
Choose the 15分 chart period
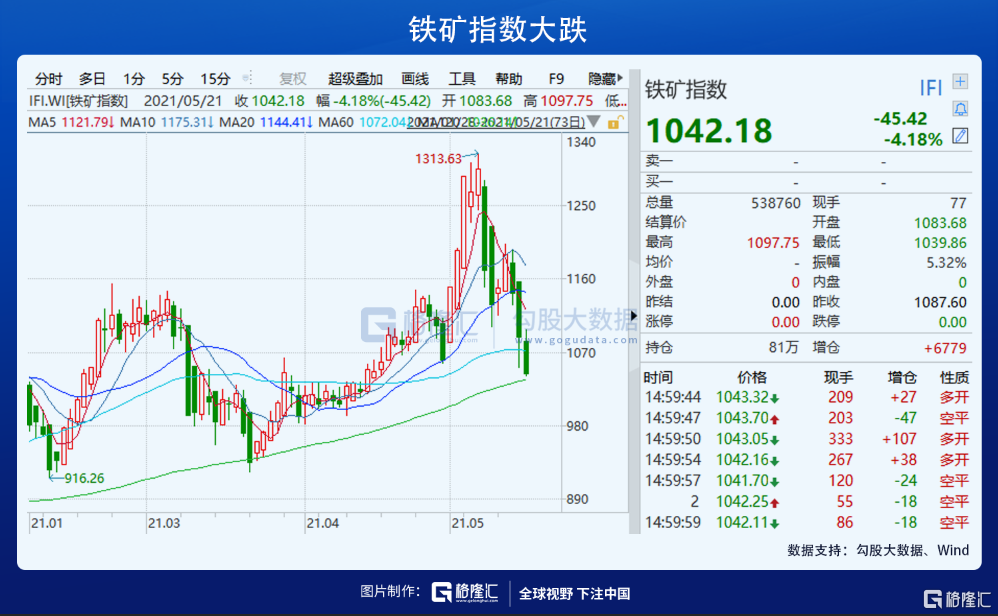click(215, 78)
